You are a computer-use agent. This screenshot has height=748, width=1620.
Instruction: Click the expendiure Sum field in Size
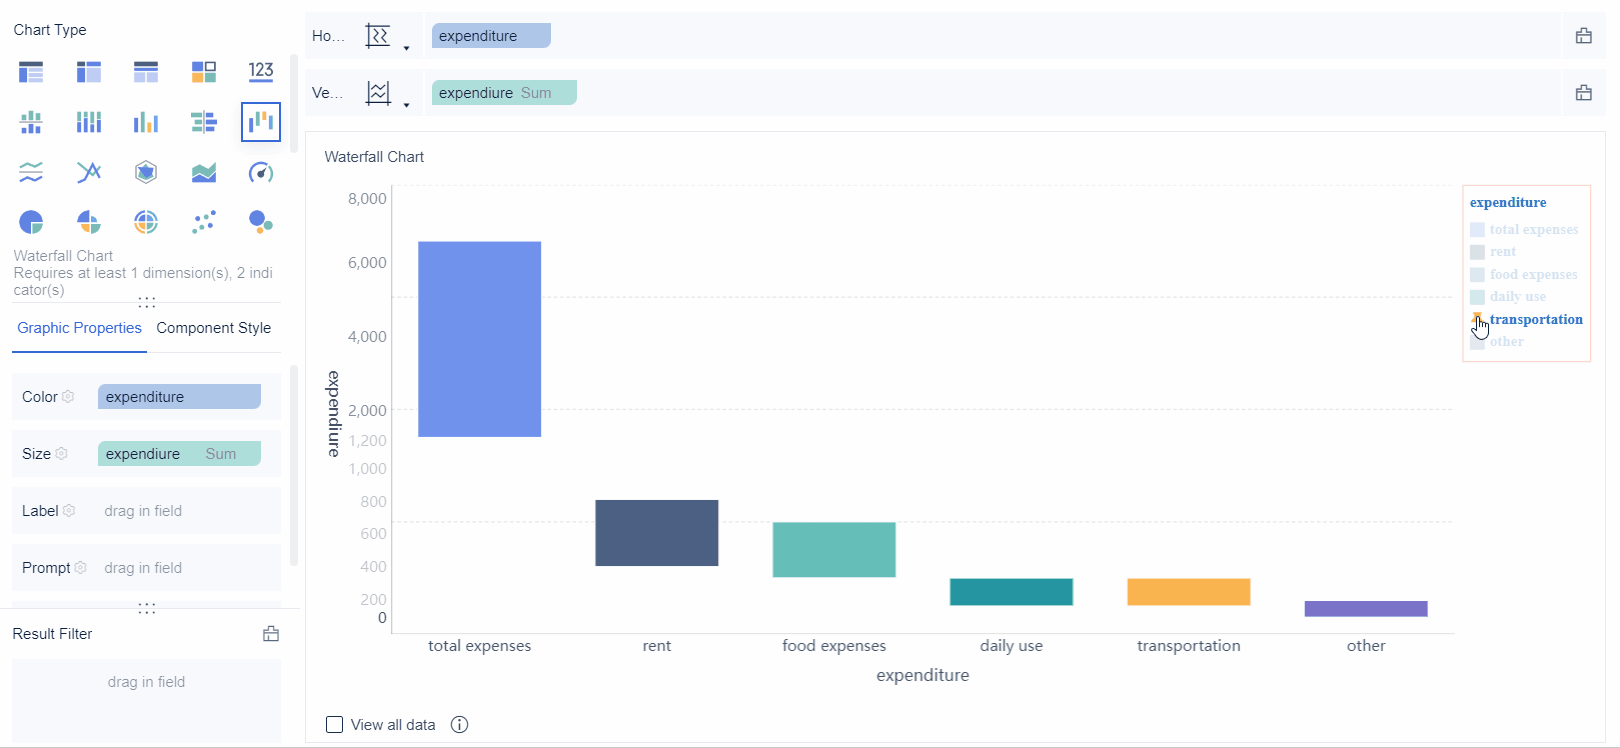179,454
